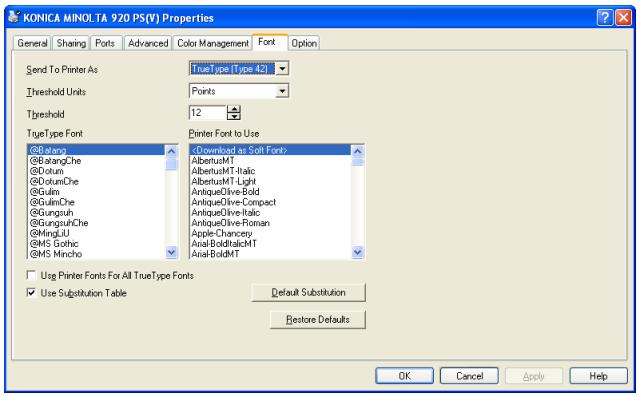637x396 pixels.
Task: Close the Properties dialog with X
Action: coord(623,17)
